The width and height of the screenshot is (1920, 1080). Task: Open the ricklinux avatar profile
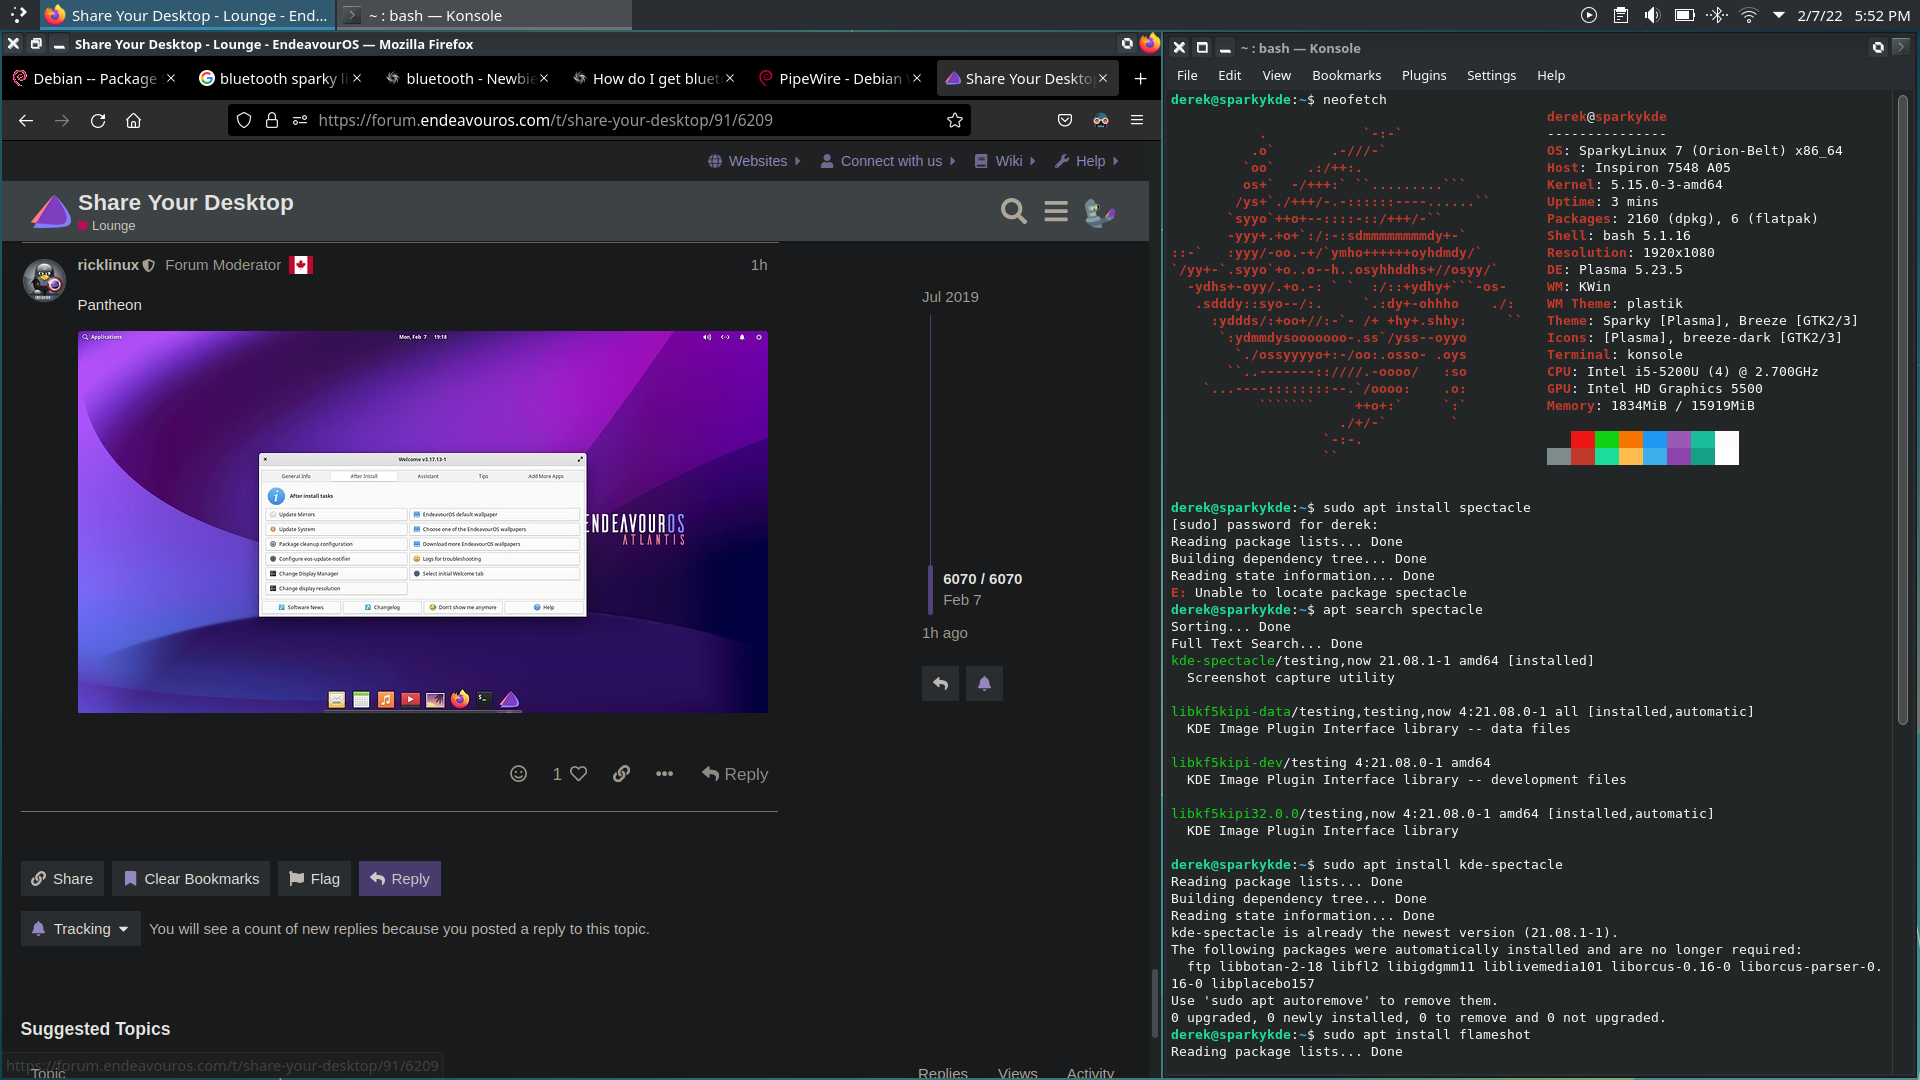(x=44, y=280)
